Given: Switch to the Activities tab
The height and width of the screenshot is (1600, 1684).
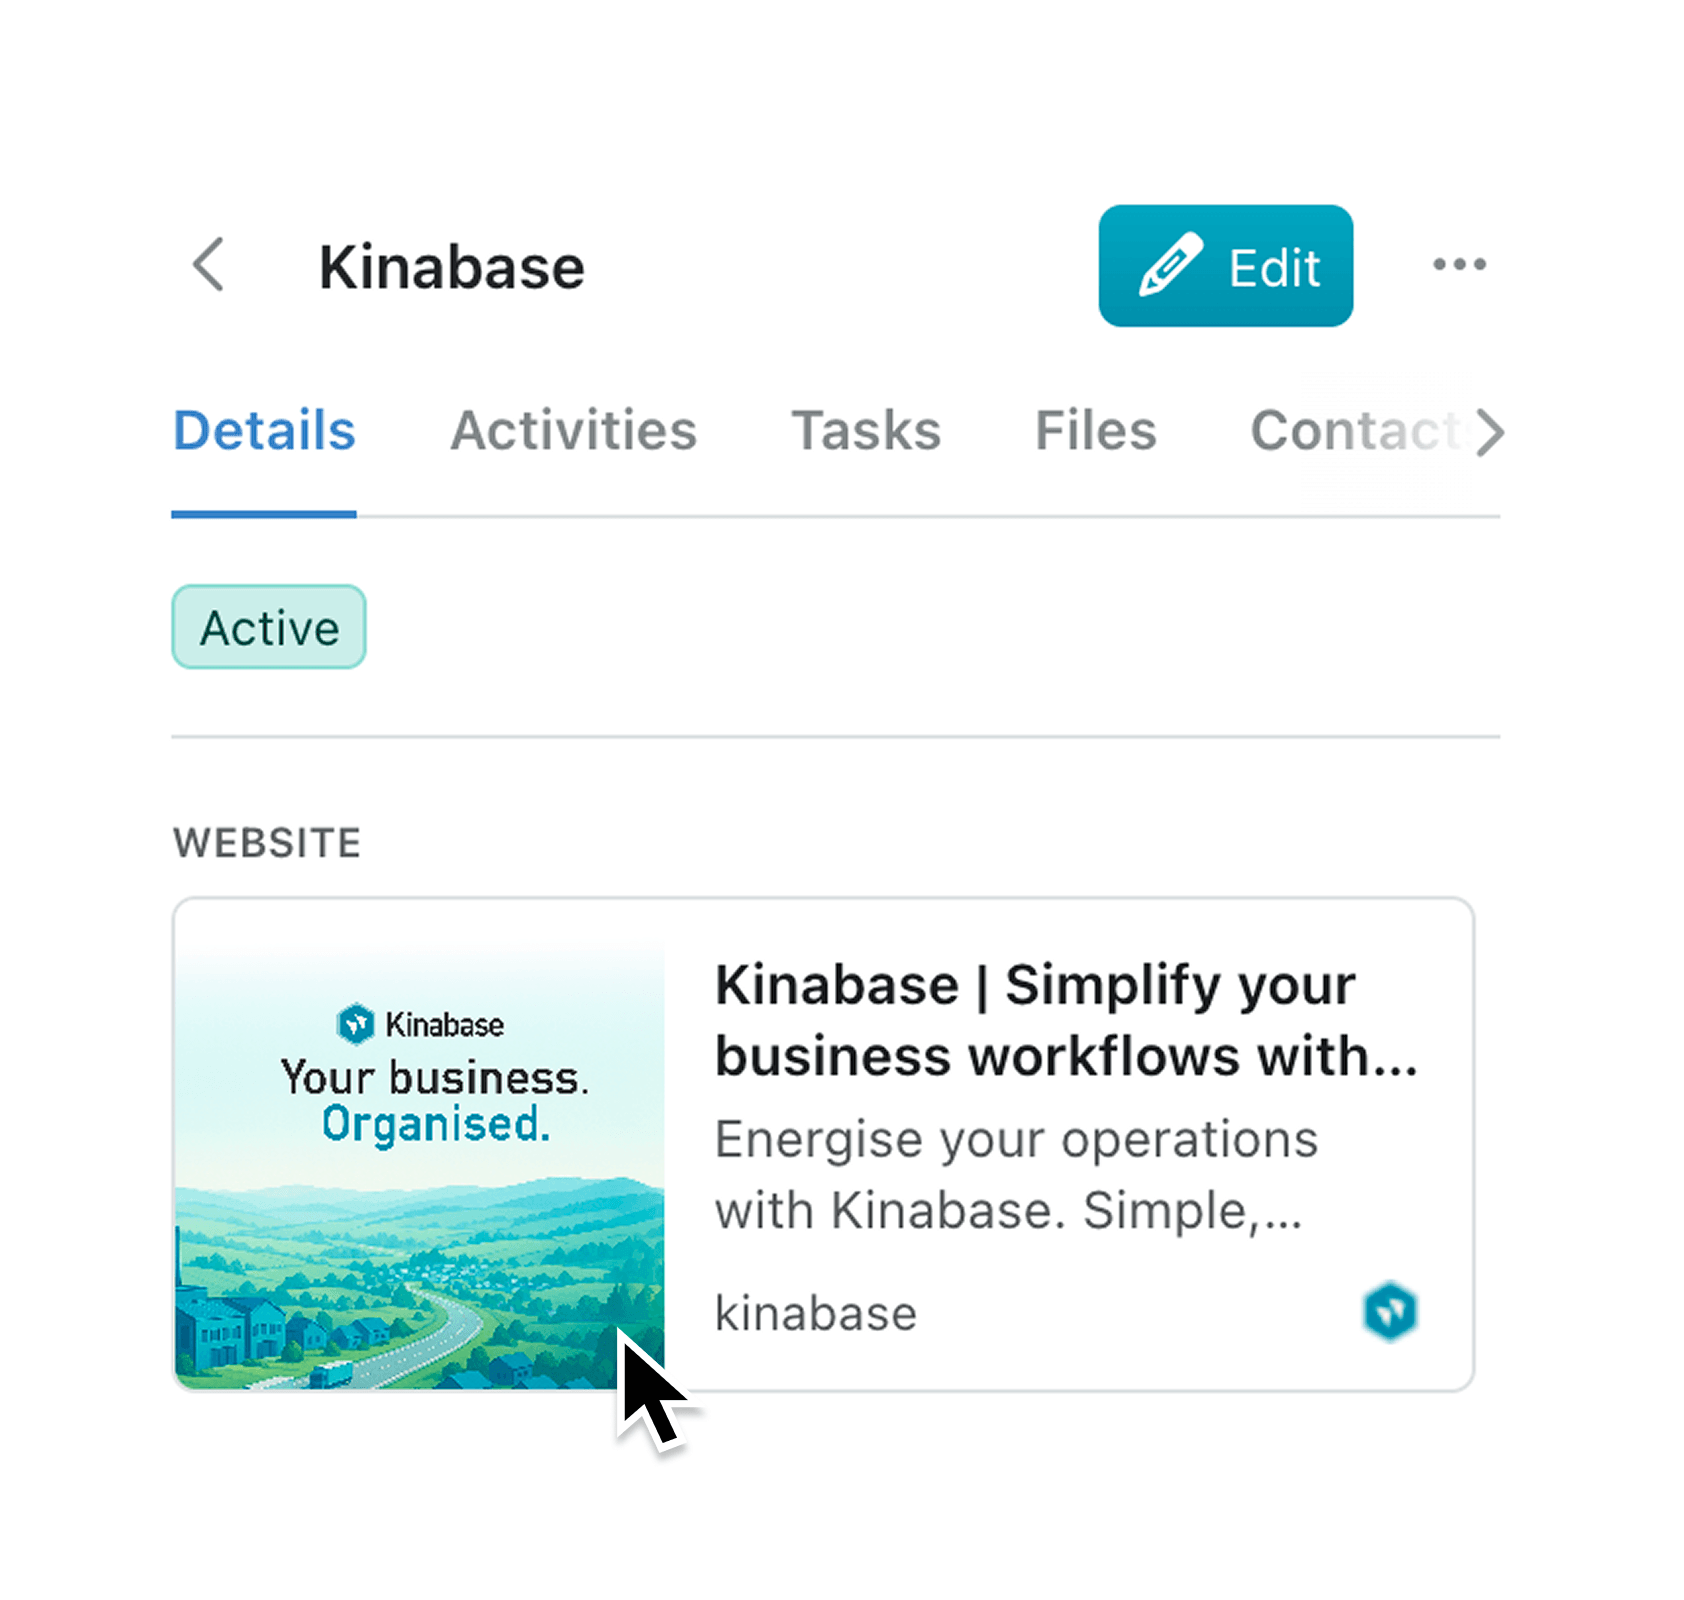Looking at the screenshot, I should click(573, 430).
